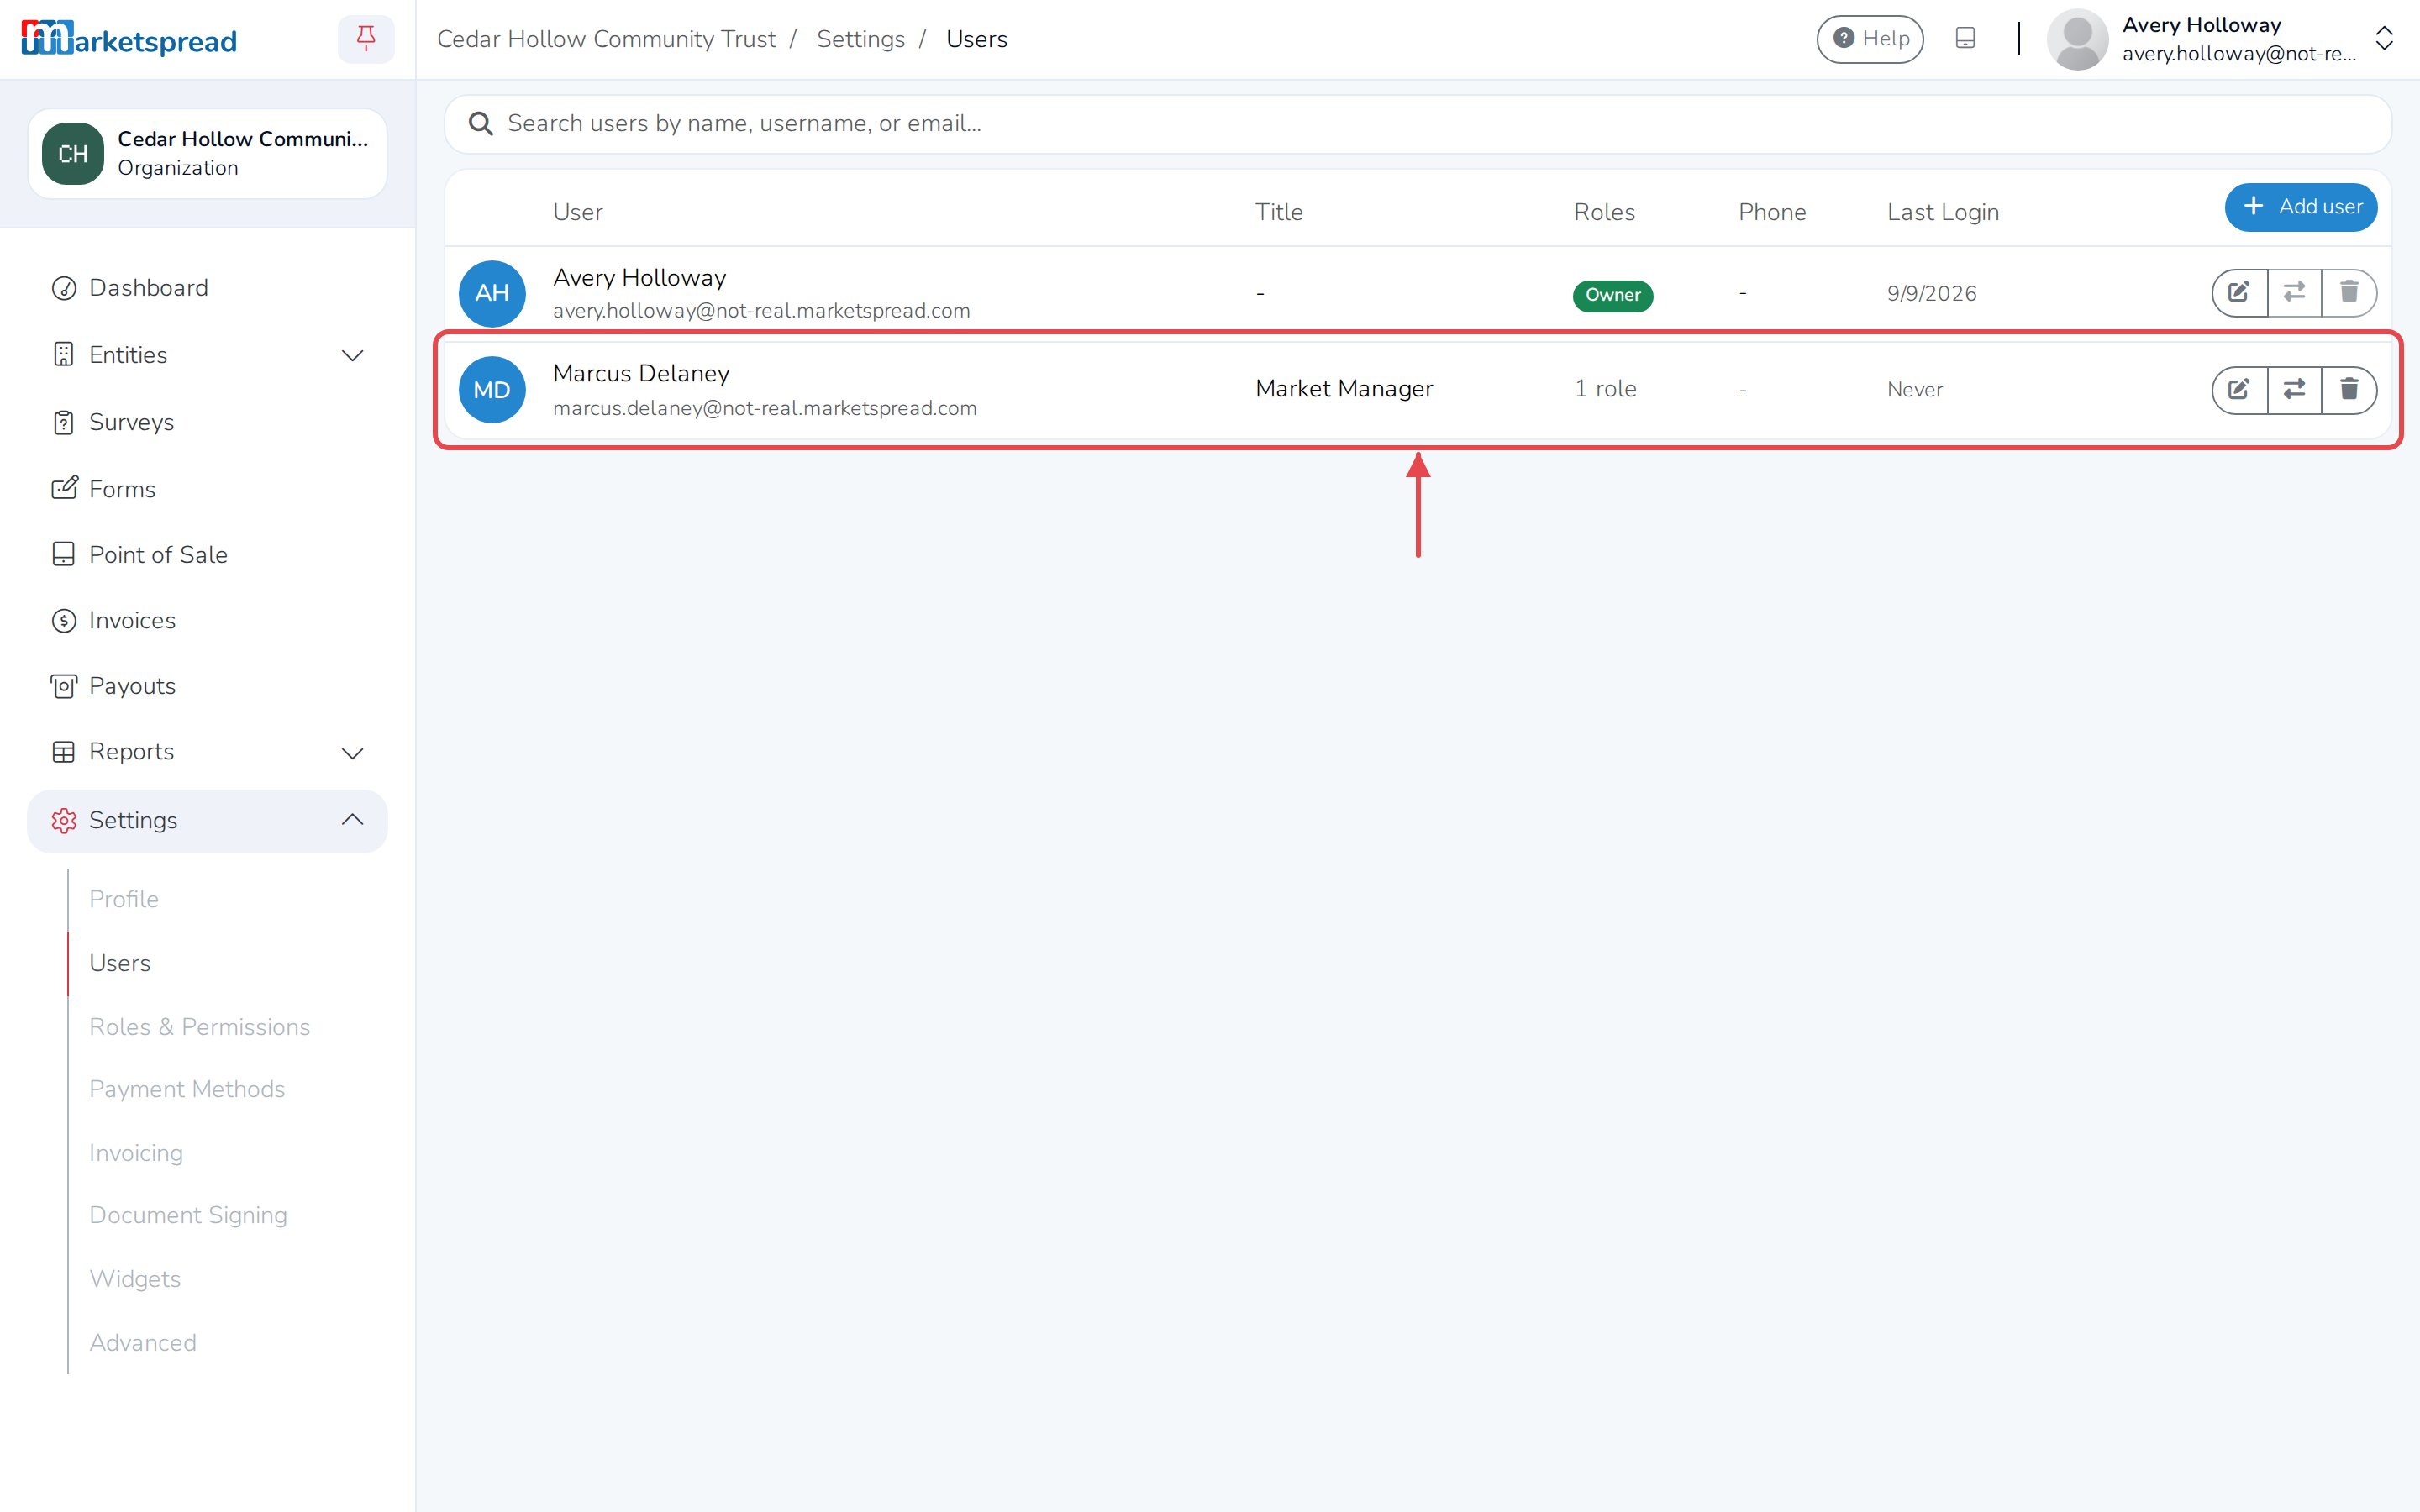
Task: Click the Roles column header
Action: click(x=1604, y=212)
